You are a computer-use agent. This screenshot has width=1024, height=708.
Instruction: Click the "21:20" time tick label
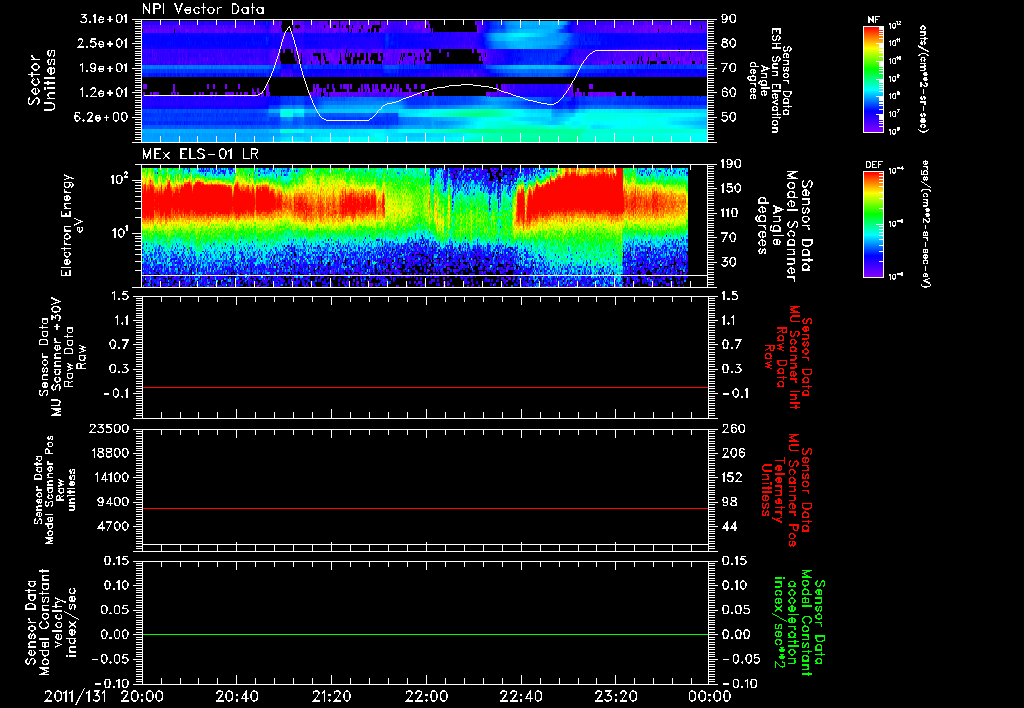pyautogui.click(x=331, y=696)
